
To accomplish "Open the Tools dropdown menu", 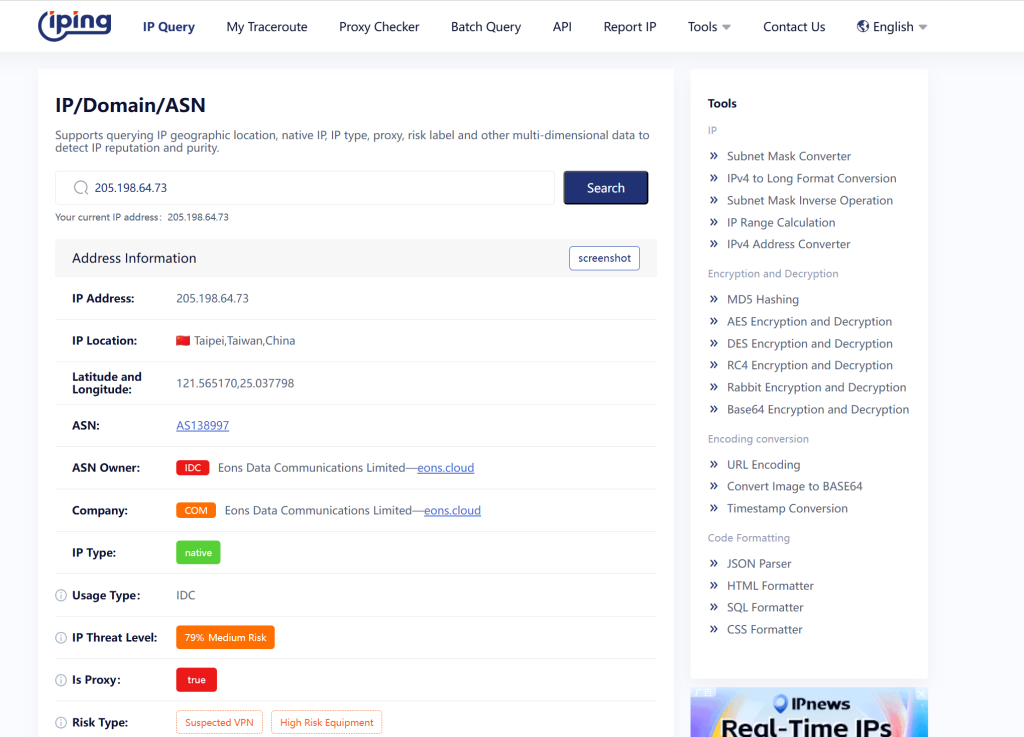I will [708, 26].
